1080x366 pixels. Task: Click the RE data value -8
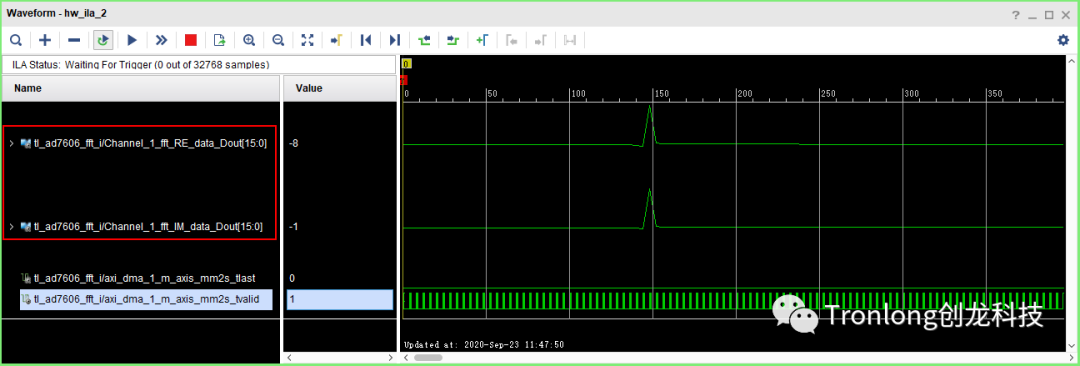pos(293,143)
